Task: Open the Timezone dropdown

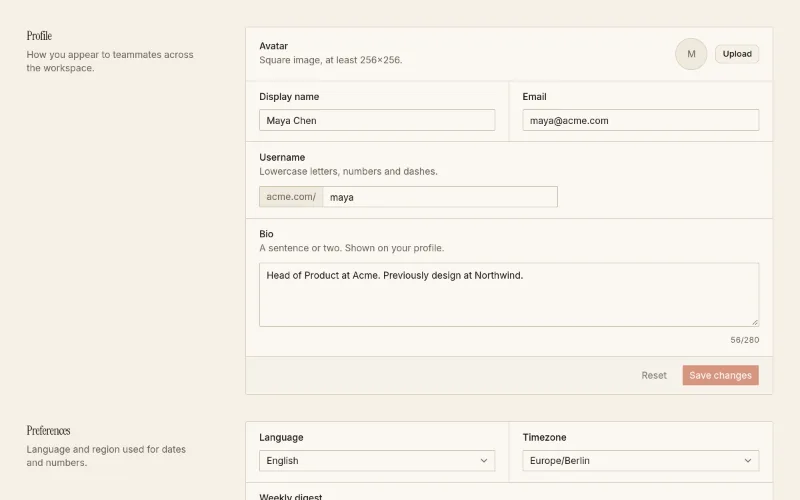Action: click(640, 461)
